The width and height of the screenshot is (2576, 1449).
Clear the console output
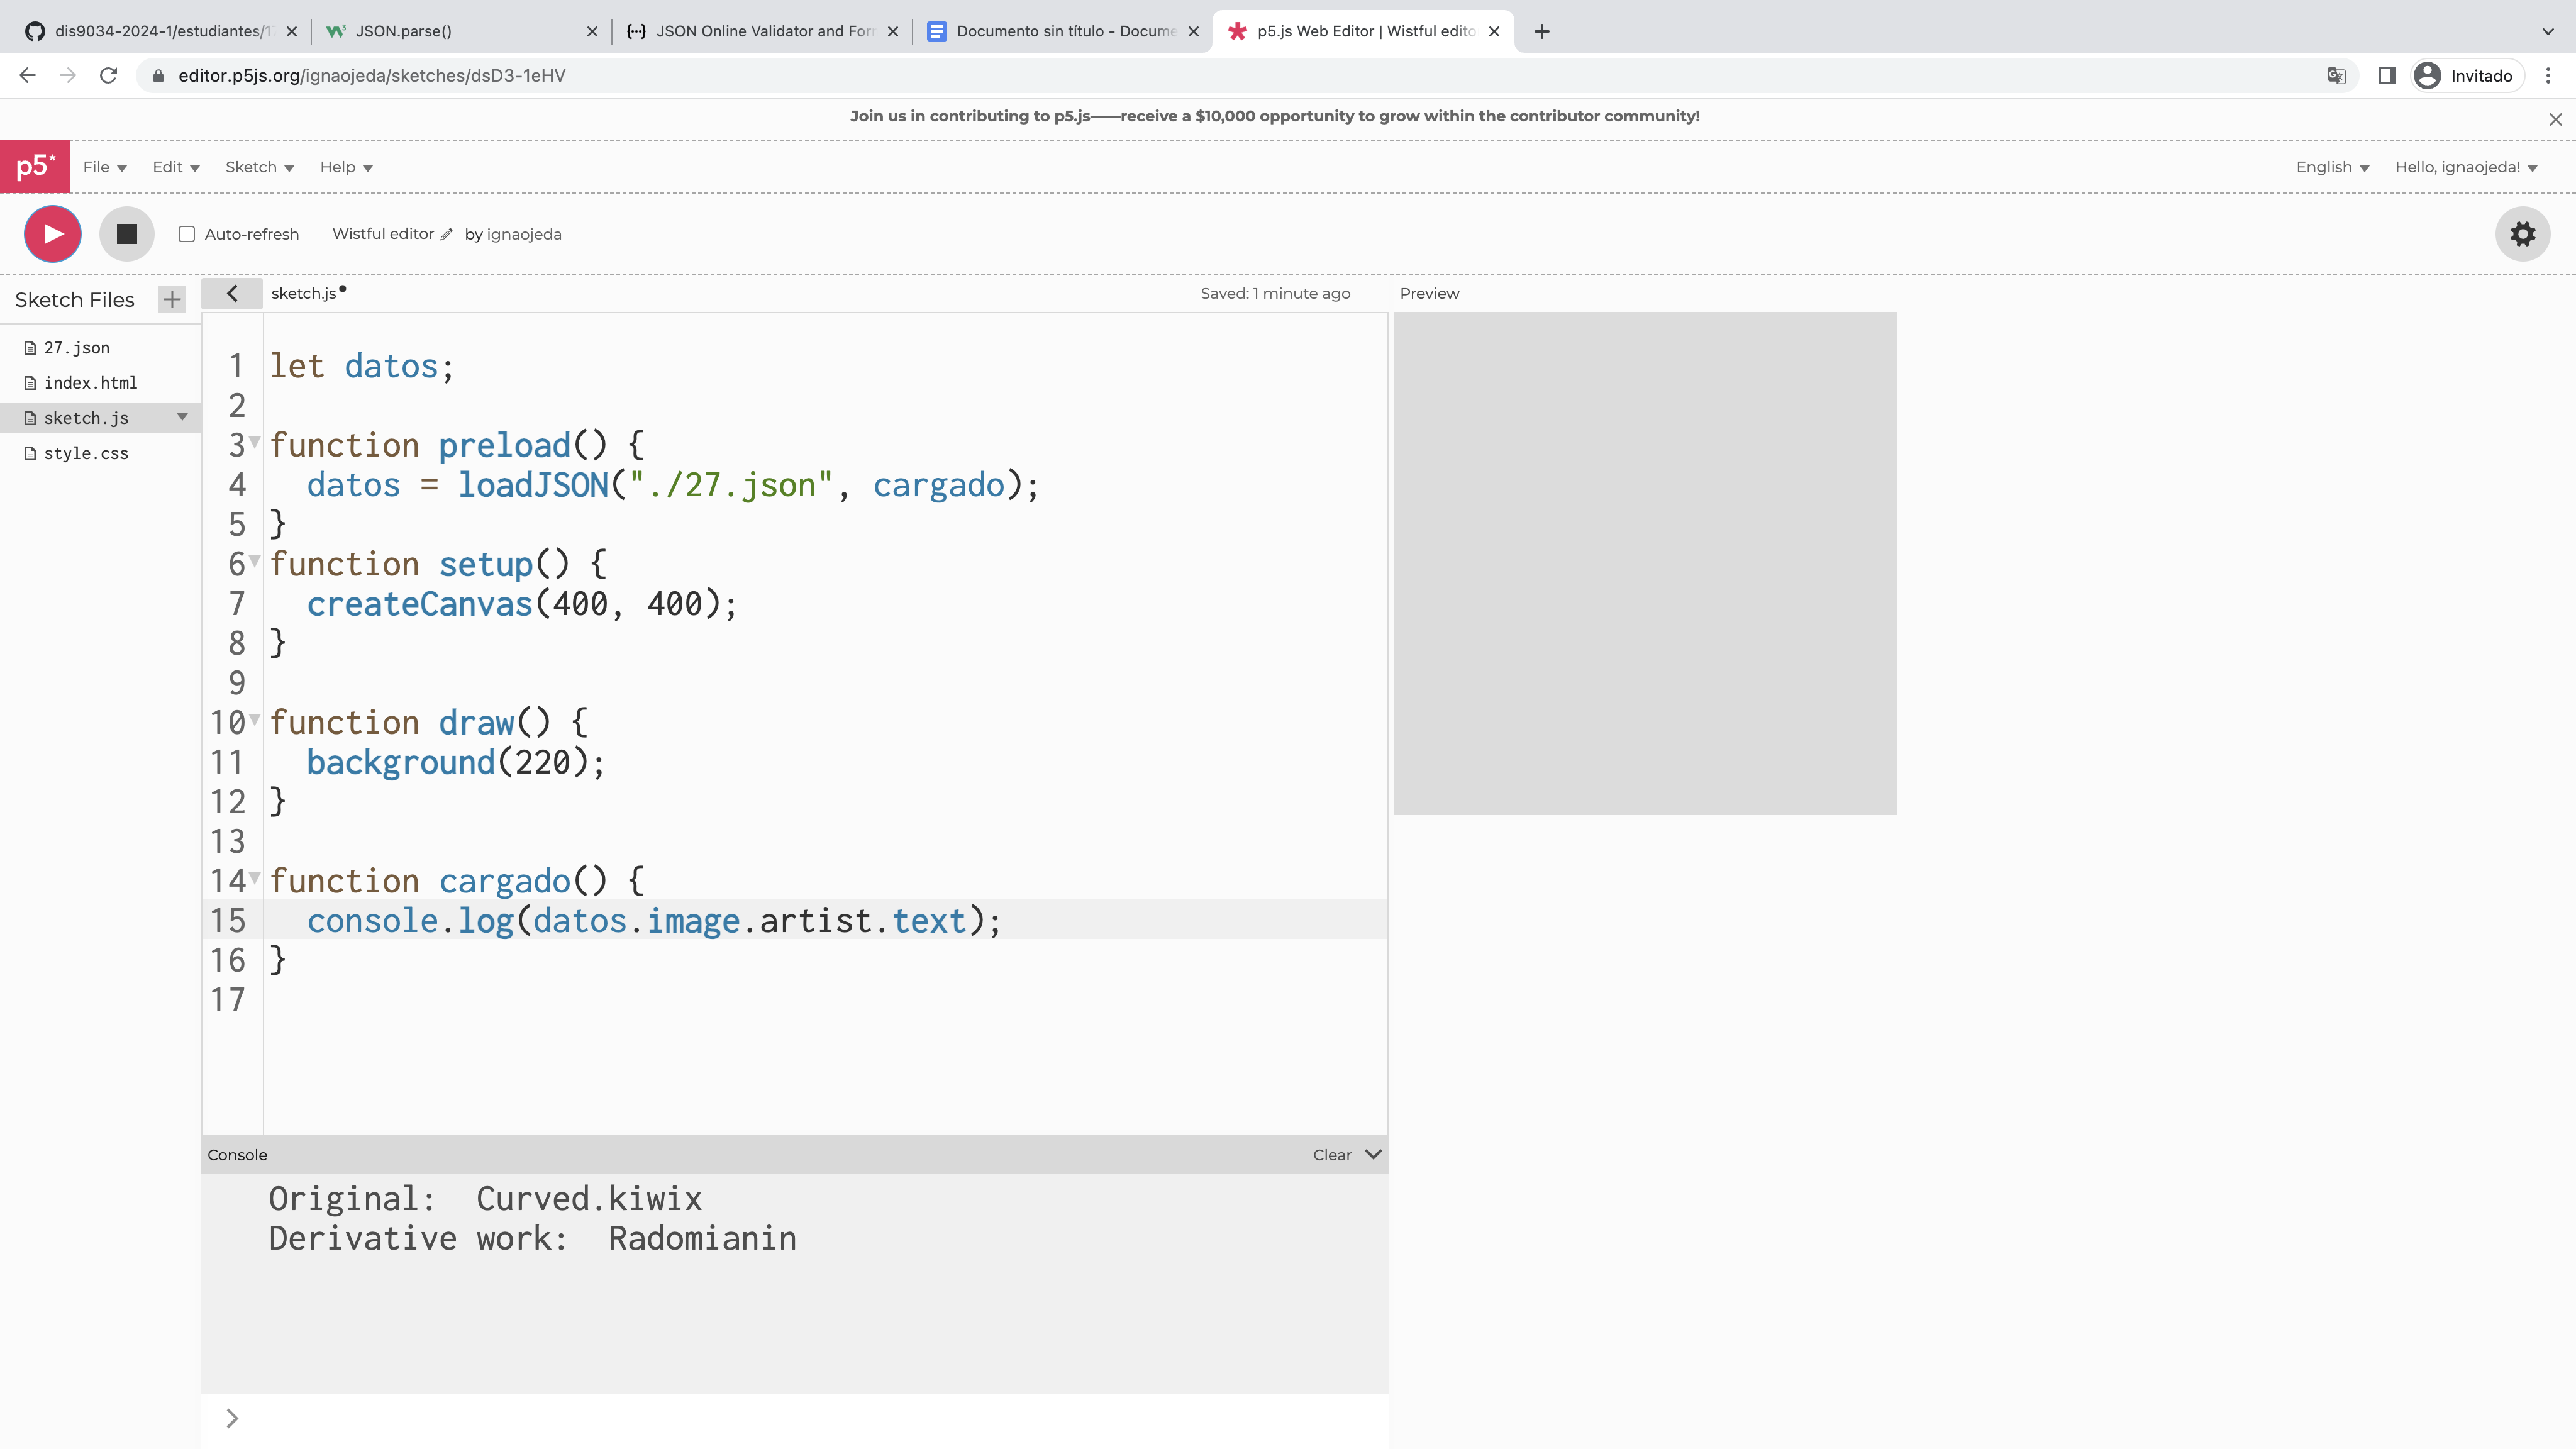coord(1332,1155)
